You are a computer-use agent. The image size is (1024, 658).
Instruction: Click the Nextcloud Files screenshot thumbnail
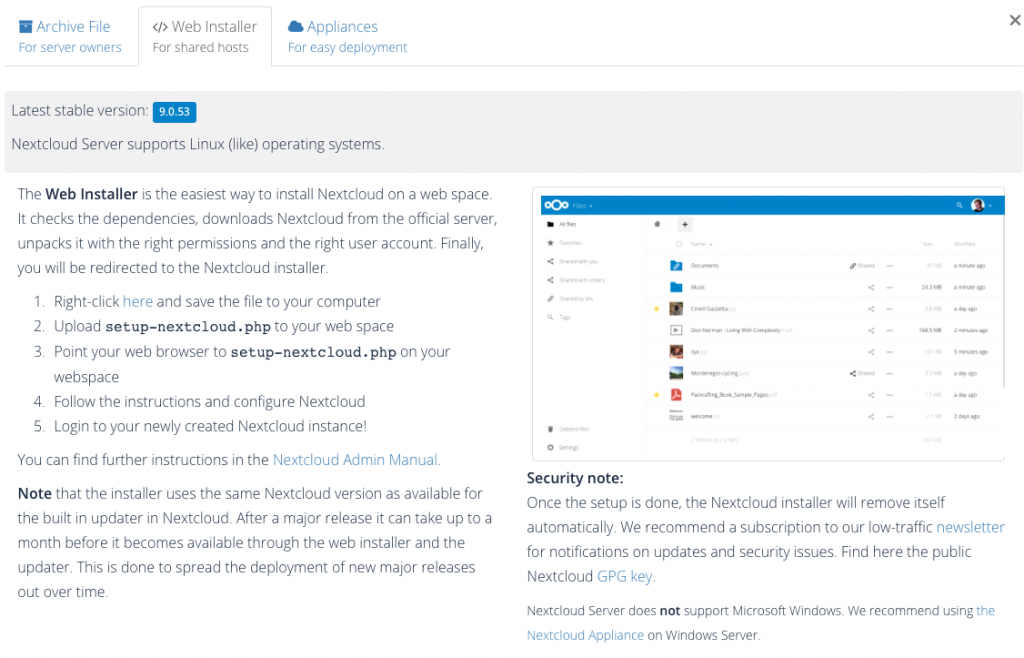(768, 324)
